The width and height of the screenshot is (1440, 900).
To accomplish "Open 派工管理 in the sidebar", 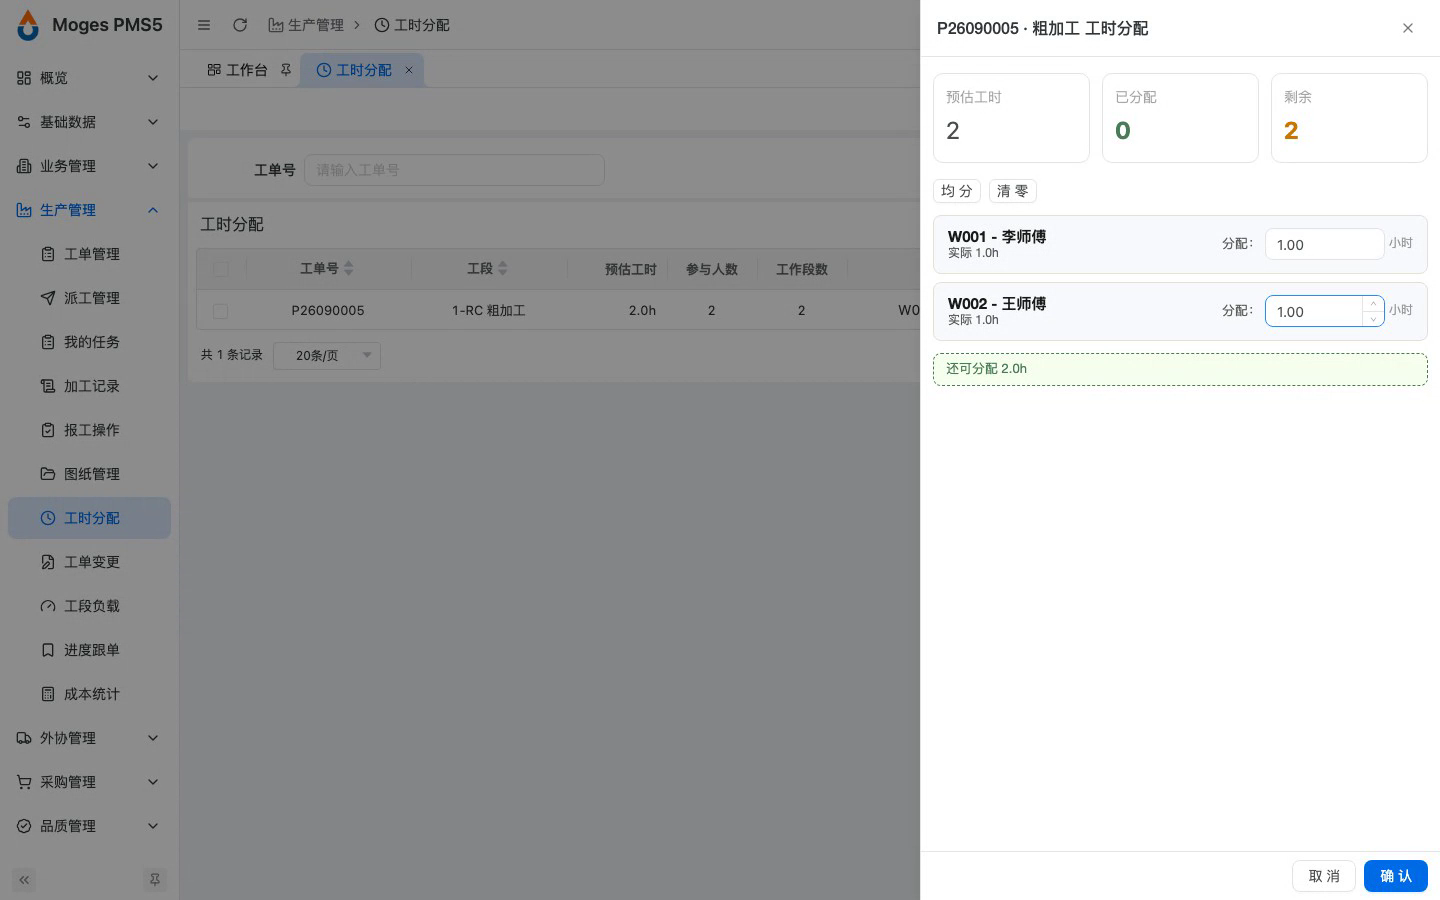I will [90, 298].
